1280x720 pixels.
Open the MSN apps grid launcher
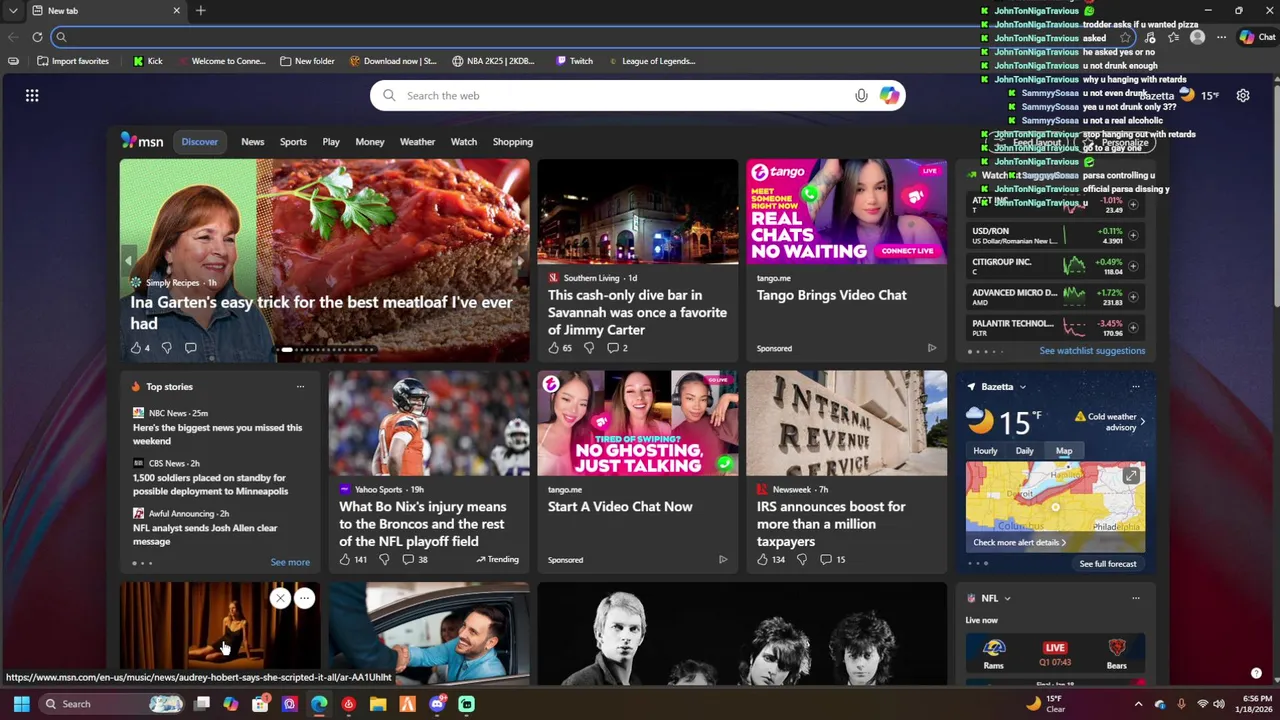click(32, 95)
